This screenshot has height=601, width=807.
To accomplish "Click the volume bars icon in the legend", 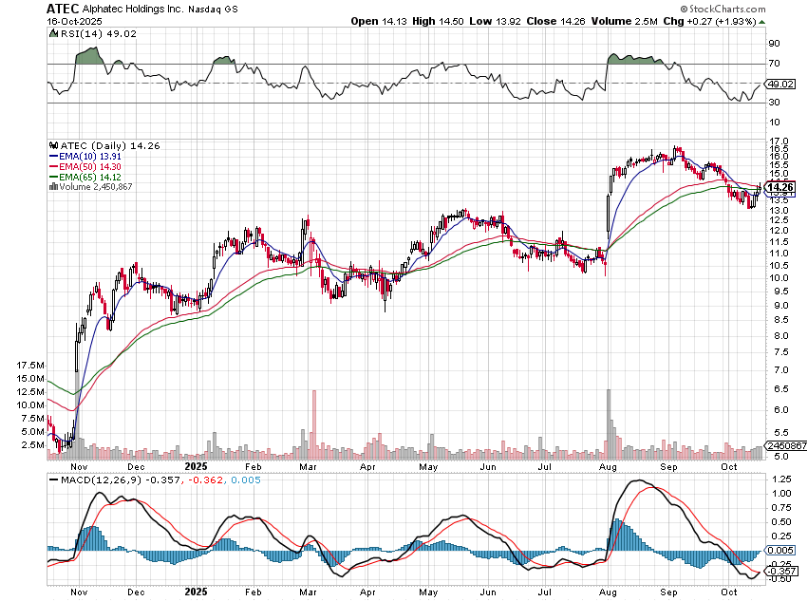I will coord(53,186).
